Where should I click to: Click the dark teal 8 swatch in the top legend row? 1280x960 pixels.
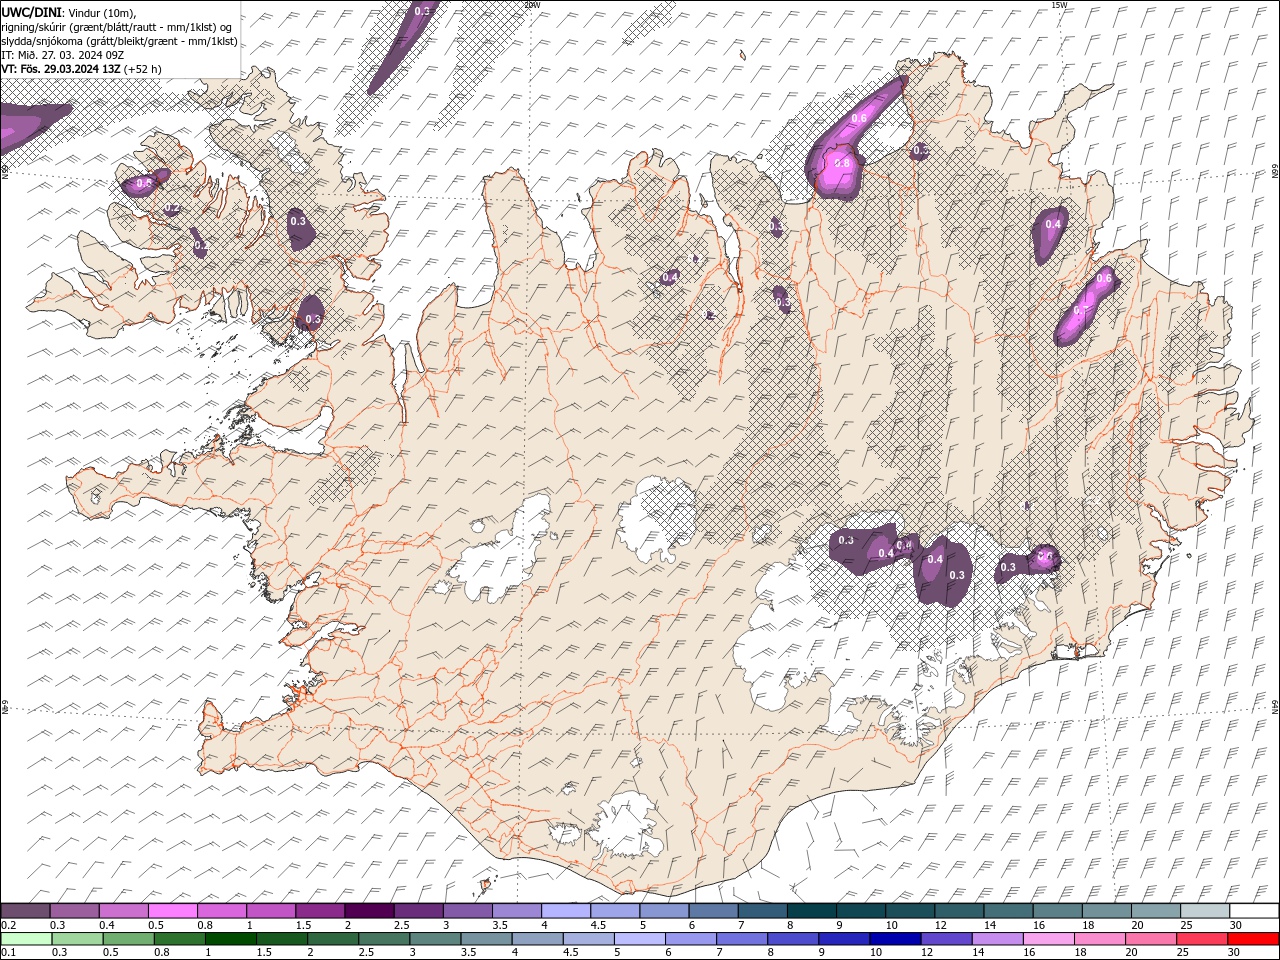click(x=811, y=911)
